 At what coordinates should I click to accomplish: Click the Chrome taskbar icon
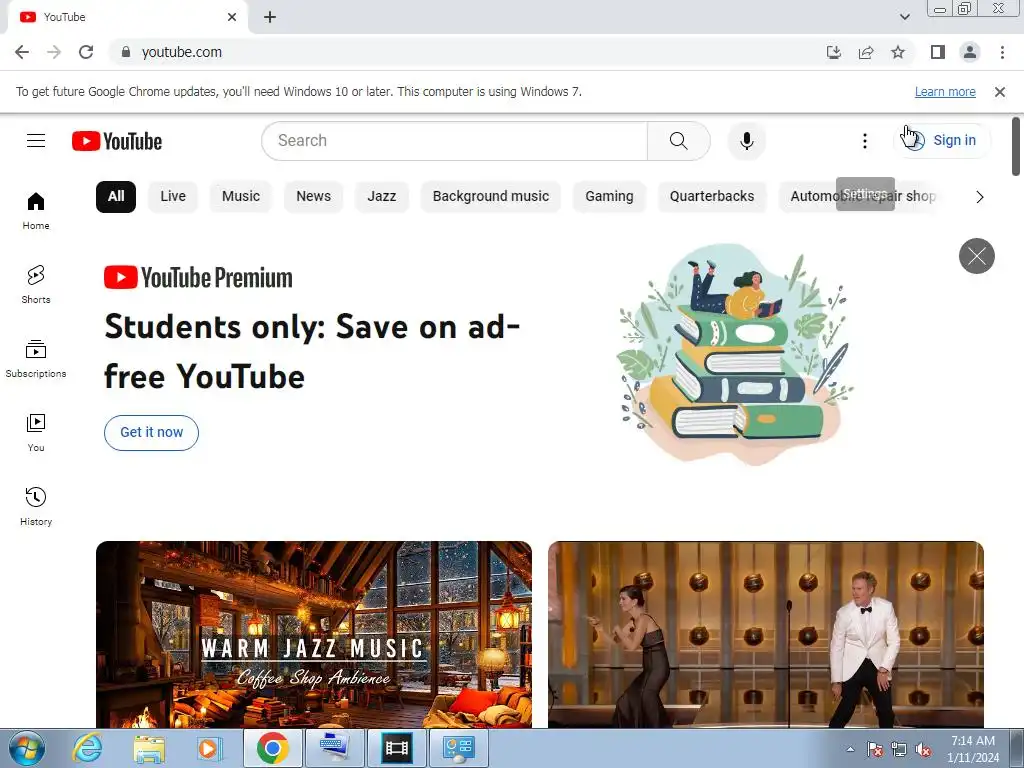click(x=273, y=748)
